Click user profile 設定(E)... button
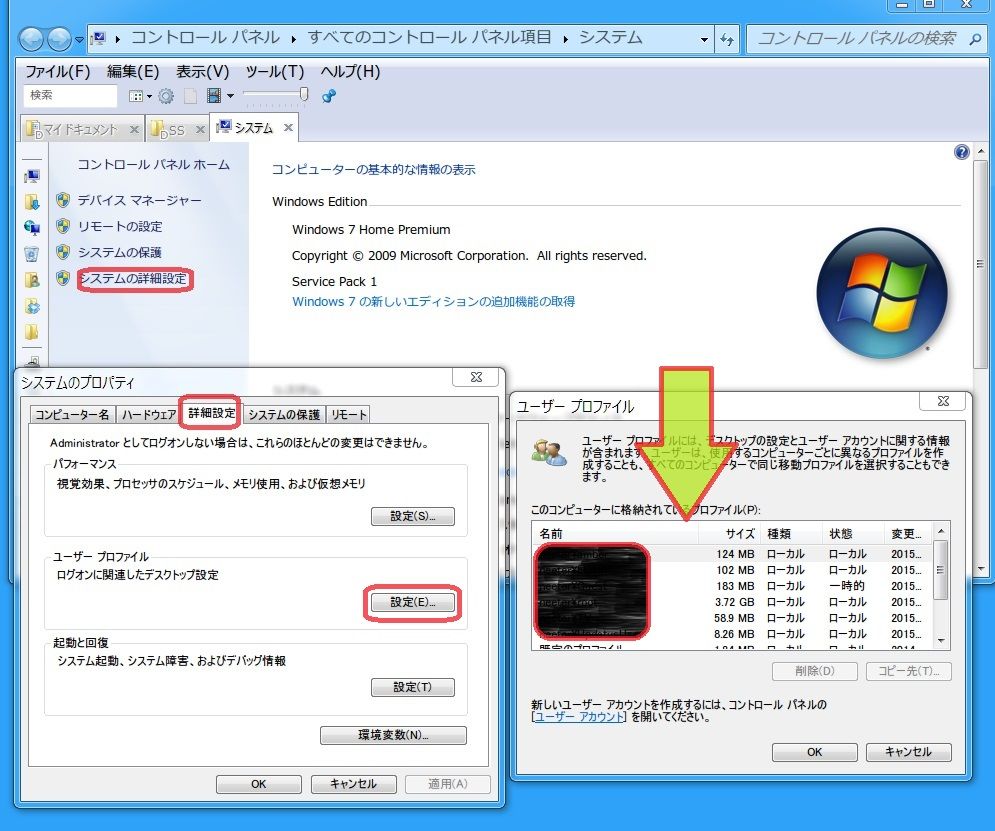This screenshot has width=995, height=831. click(x=412, y=602)
